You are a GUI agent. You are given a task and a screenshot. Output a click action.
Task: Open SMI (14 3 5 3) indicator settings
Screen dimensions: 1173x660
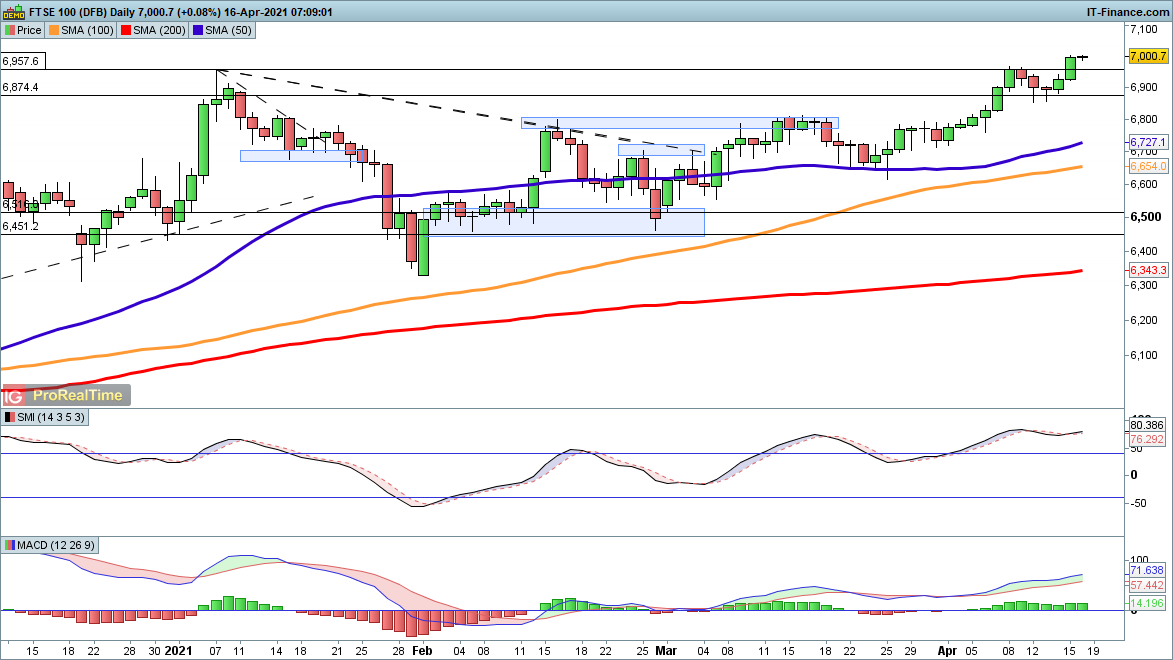coord(50,417)
